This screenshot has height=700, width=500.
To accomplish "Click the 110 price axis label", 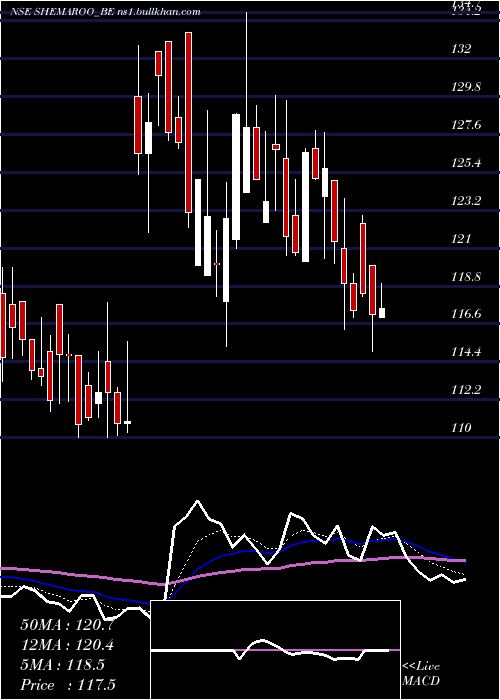I will click(x=461, y=428).
